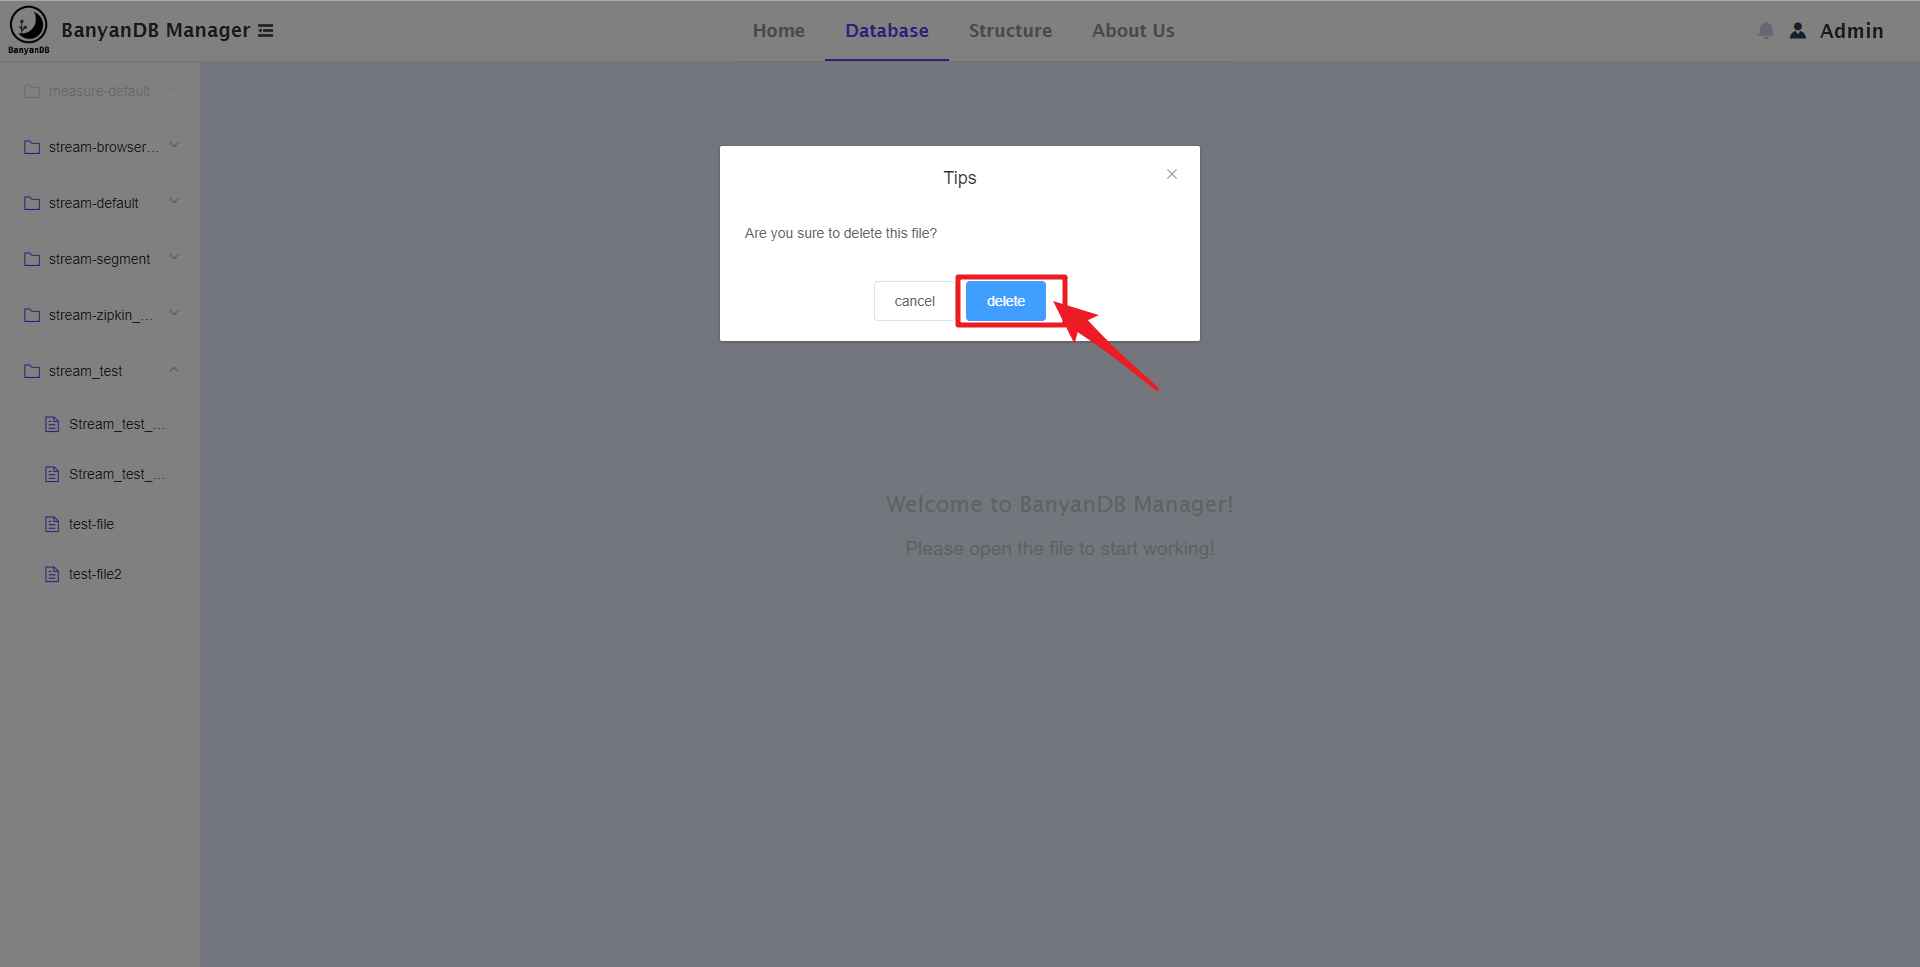Expand the stream-zipkin group chevron
1920x967 pixels.
(174, 313)
